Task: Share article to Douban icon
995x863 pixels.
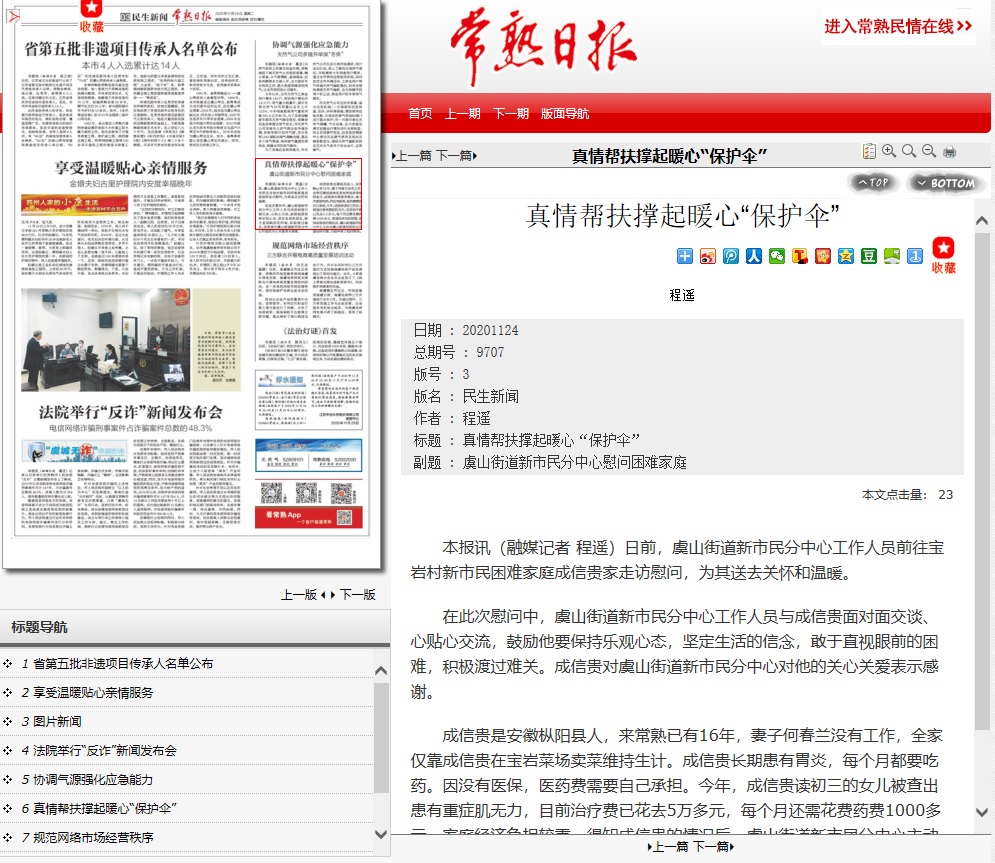Action: point(869,256)
